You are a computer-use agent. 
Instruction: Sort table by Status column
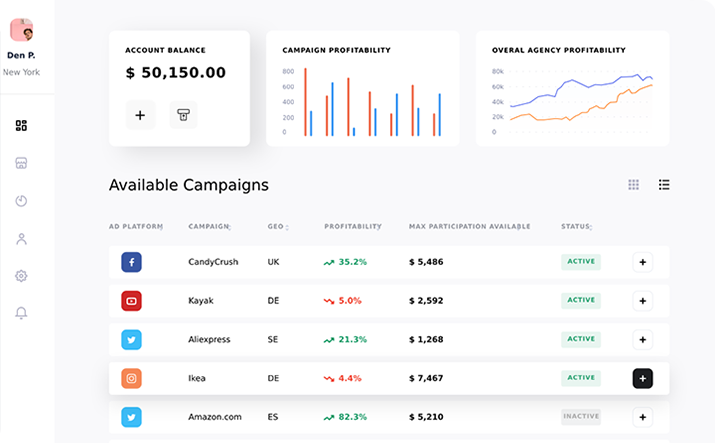click(578, 227)
